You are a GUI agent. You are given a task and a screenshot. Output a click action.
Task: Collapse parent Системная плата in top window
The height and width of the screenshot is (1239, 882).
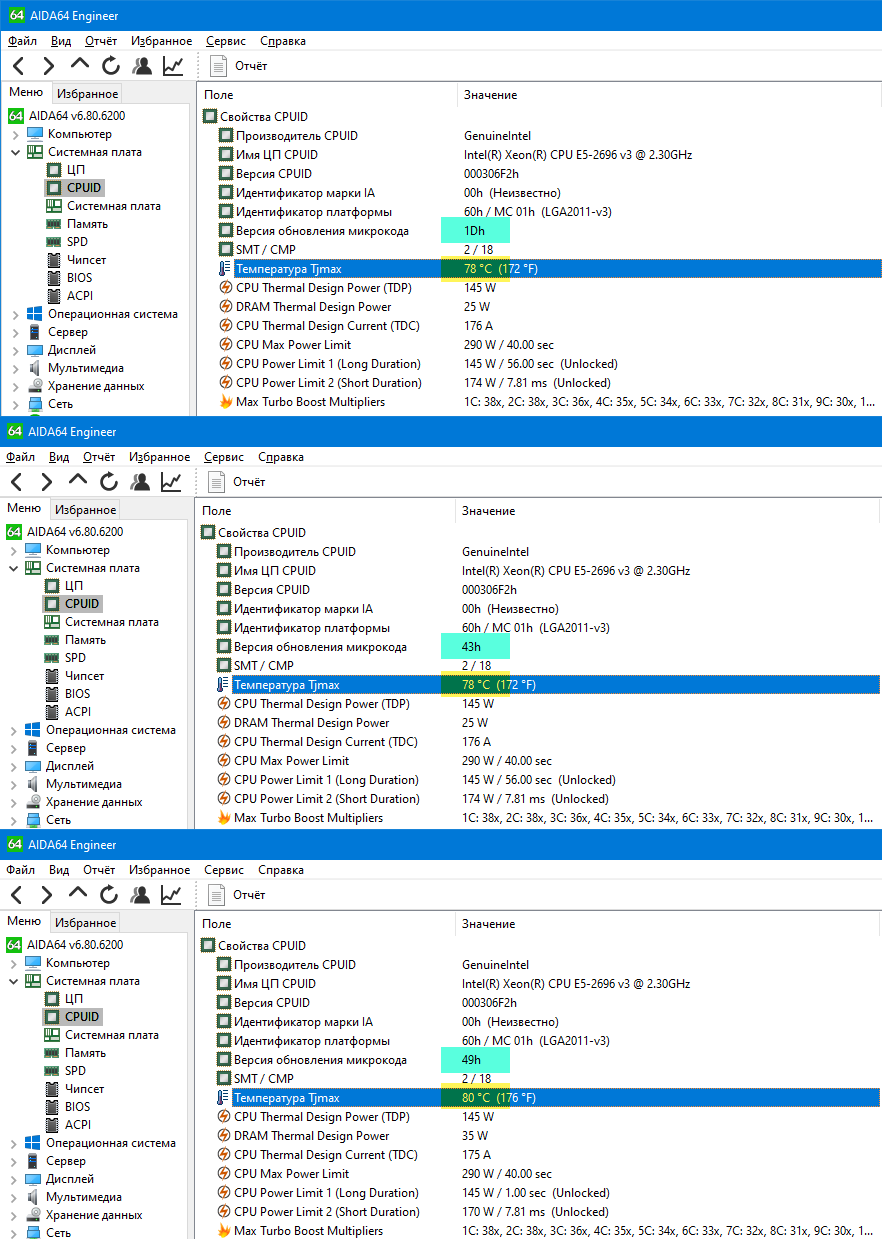coord(16,152)
